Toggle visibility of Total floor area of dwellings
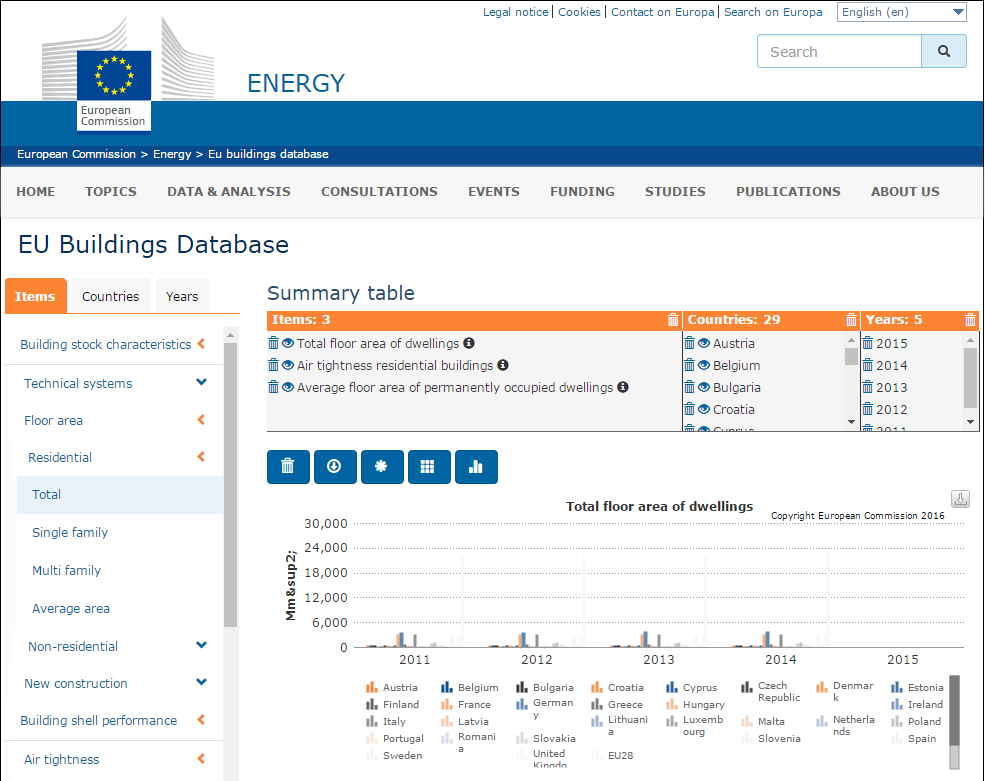 [288, 343]
